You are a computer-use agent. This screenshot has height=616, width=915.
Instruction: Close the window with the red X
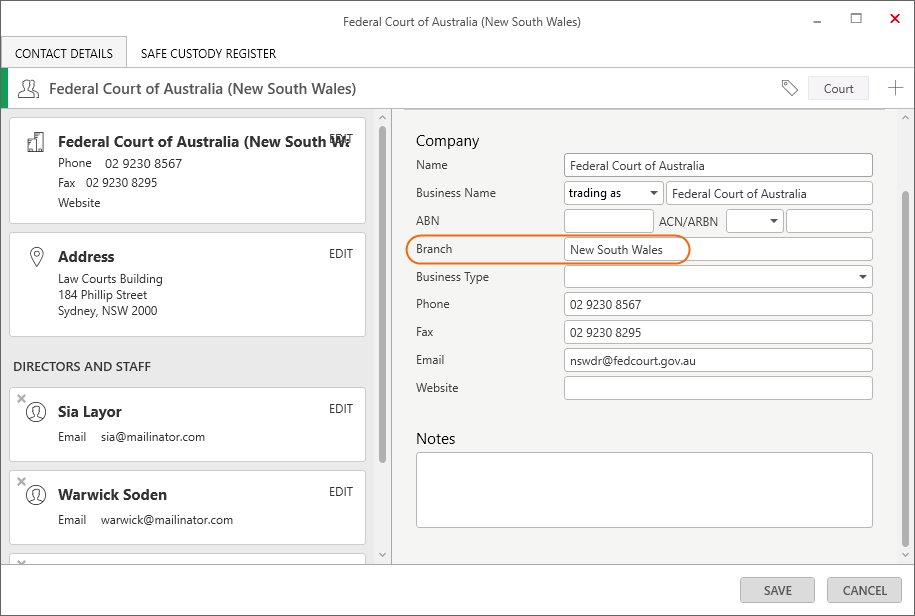(x=895, y=19)
